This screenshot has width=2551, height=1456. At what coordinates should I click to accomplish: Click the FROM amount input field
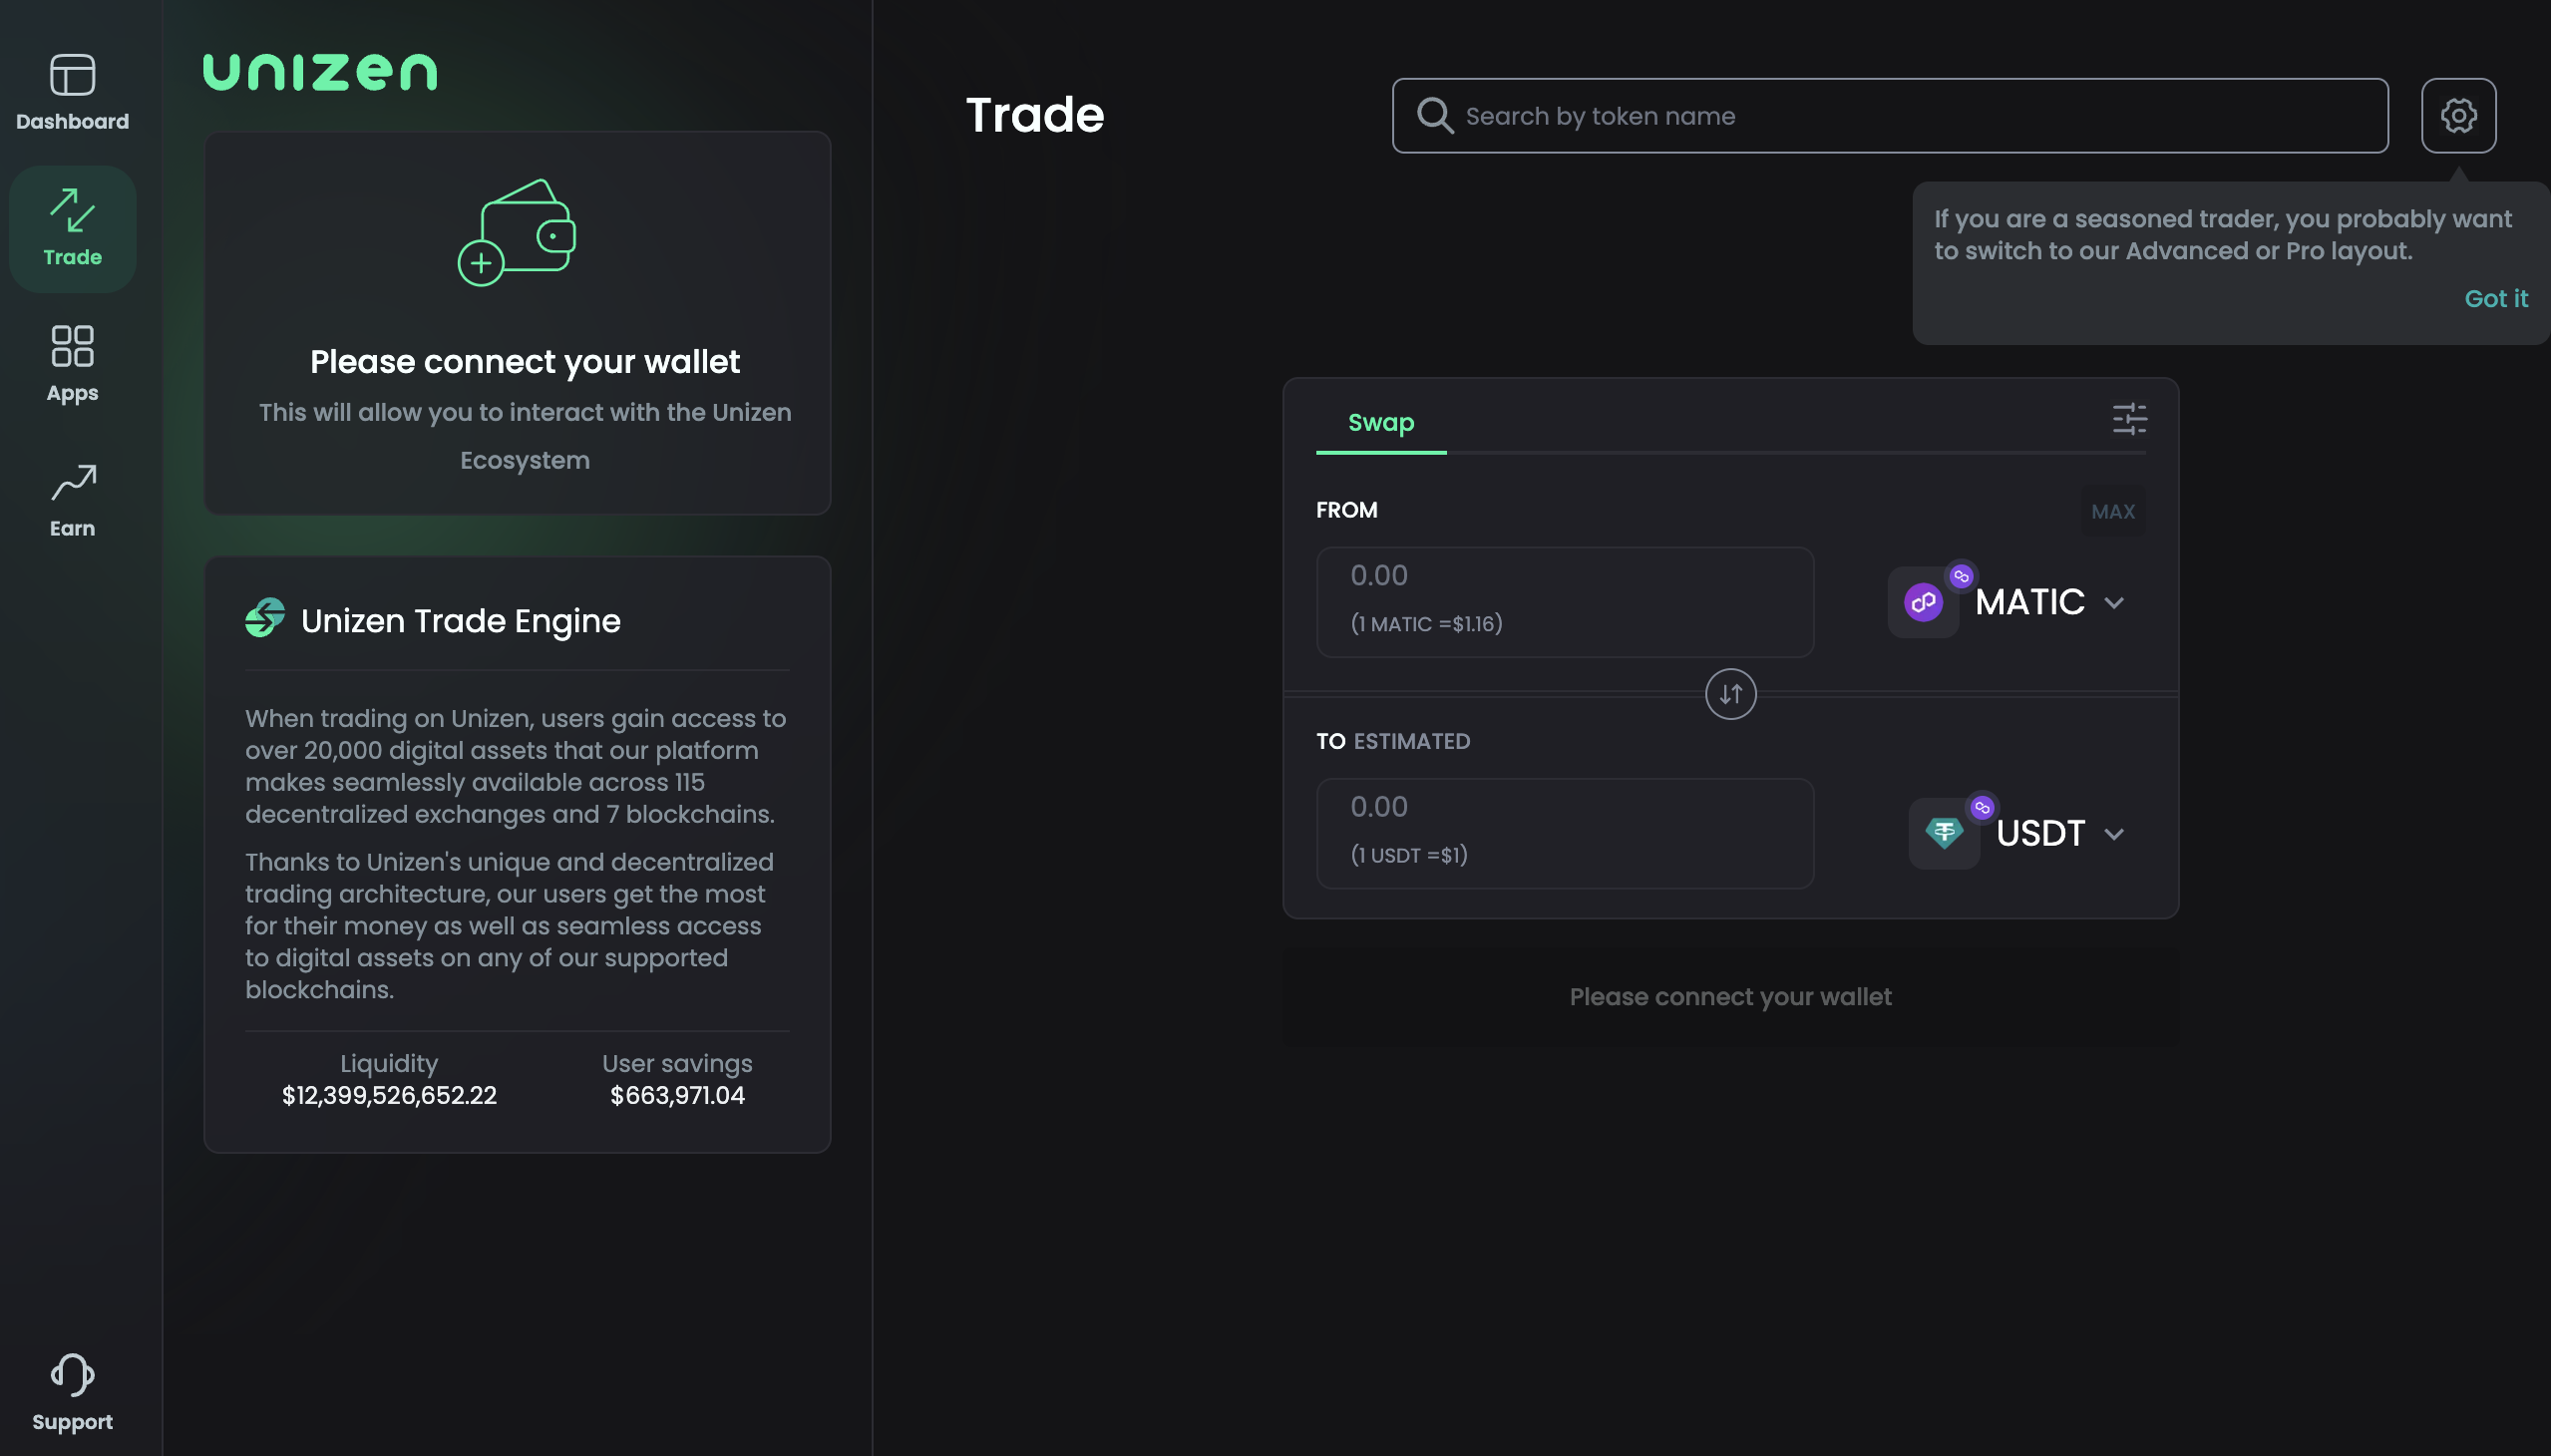tap(1564, 601)
